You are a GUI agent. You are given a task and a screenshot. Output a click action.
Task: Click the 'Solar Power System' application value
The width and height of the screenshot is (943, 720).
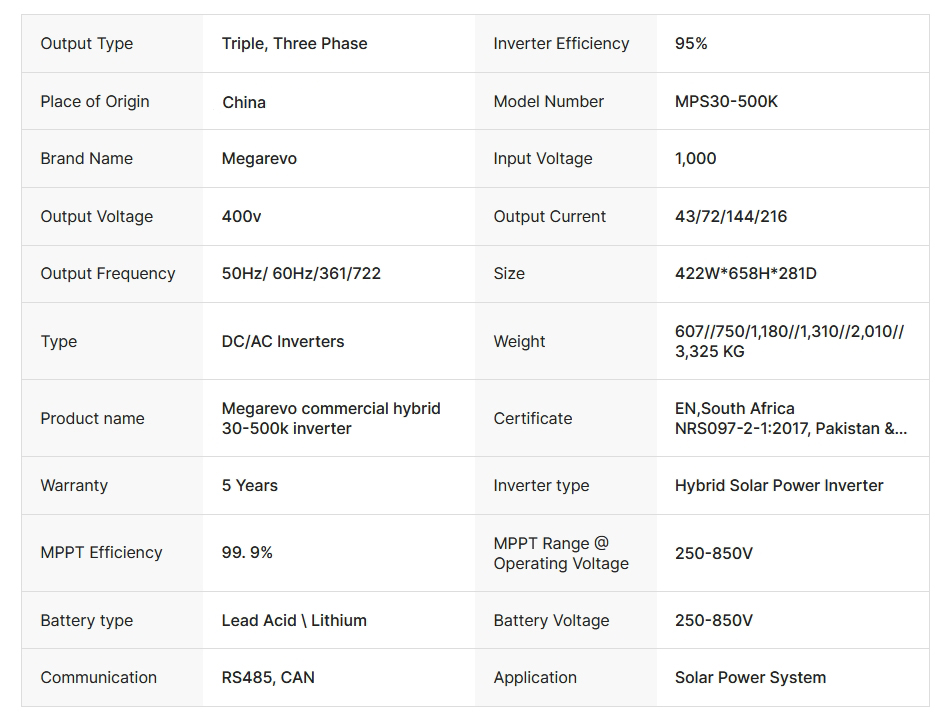click(x=750, y=678)
